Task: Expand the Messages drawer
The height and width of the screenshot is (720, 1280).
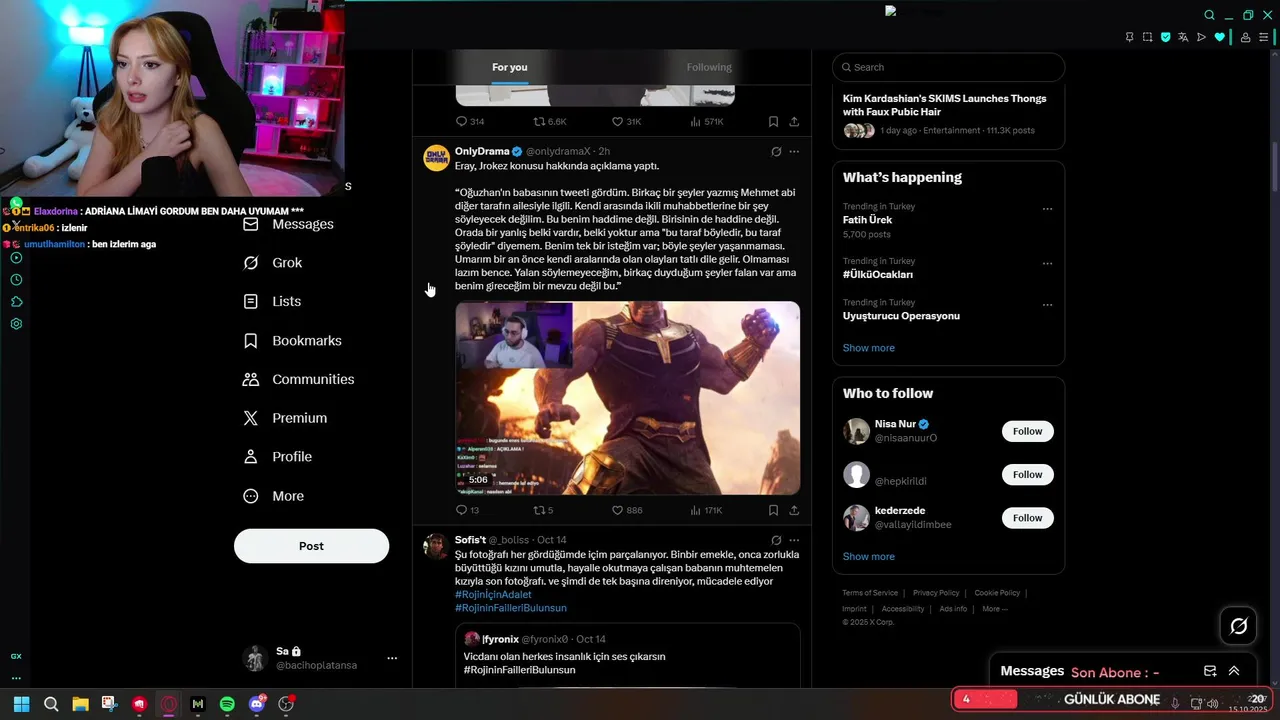Action: coord(1234,671)
